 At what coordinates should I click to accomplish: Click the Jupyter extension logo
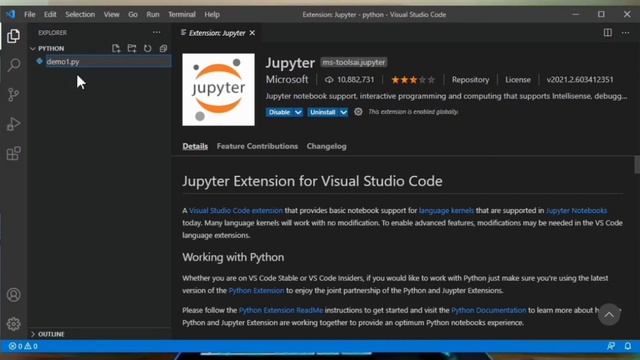coord(218,89)
